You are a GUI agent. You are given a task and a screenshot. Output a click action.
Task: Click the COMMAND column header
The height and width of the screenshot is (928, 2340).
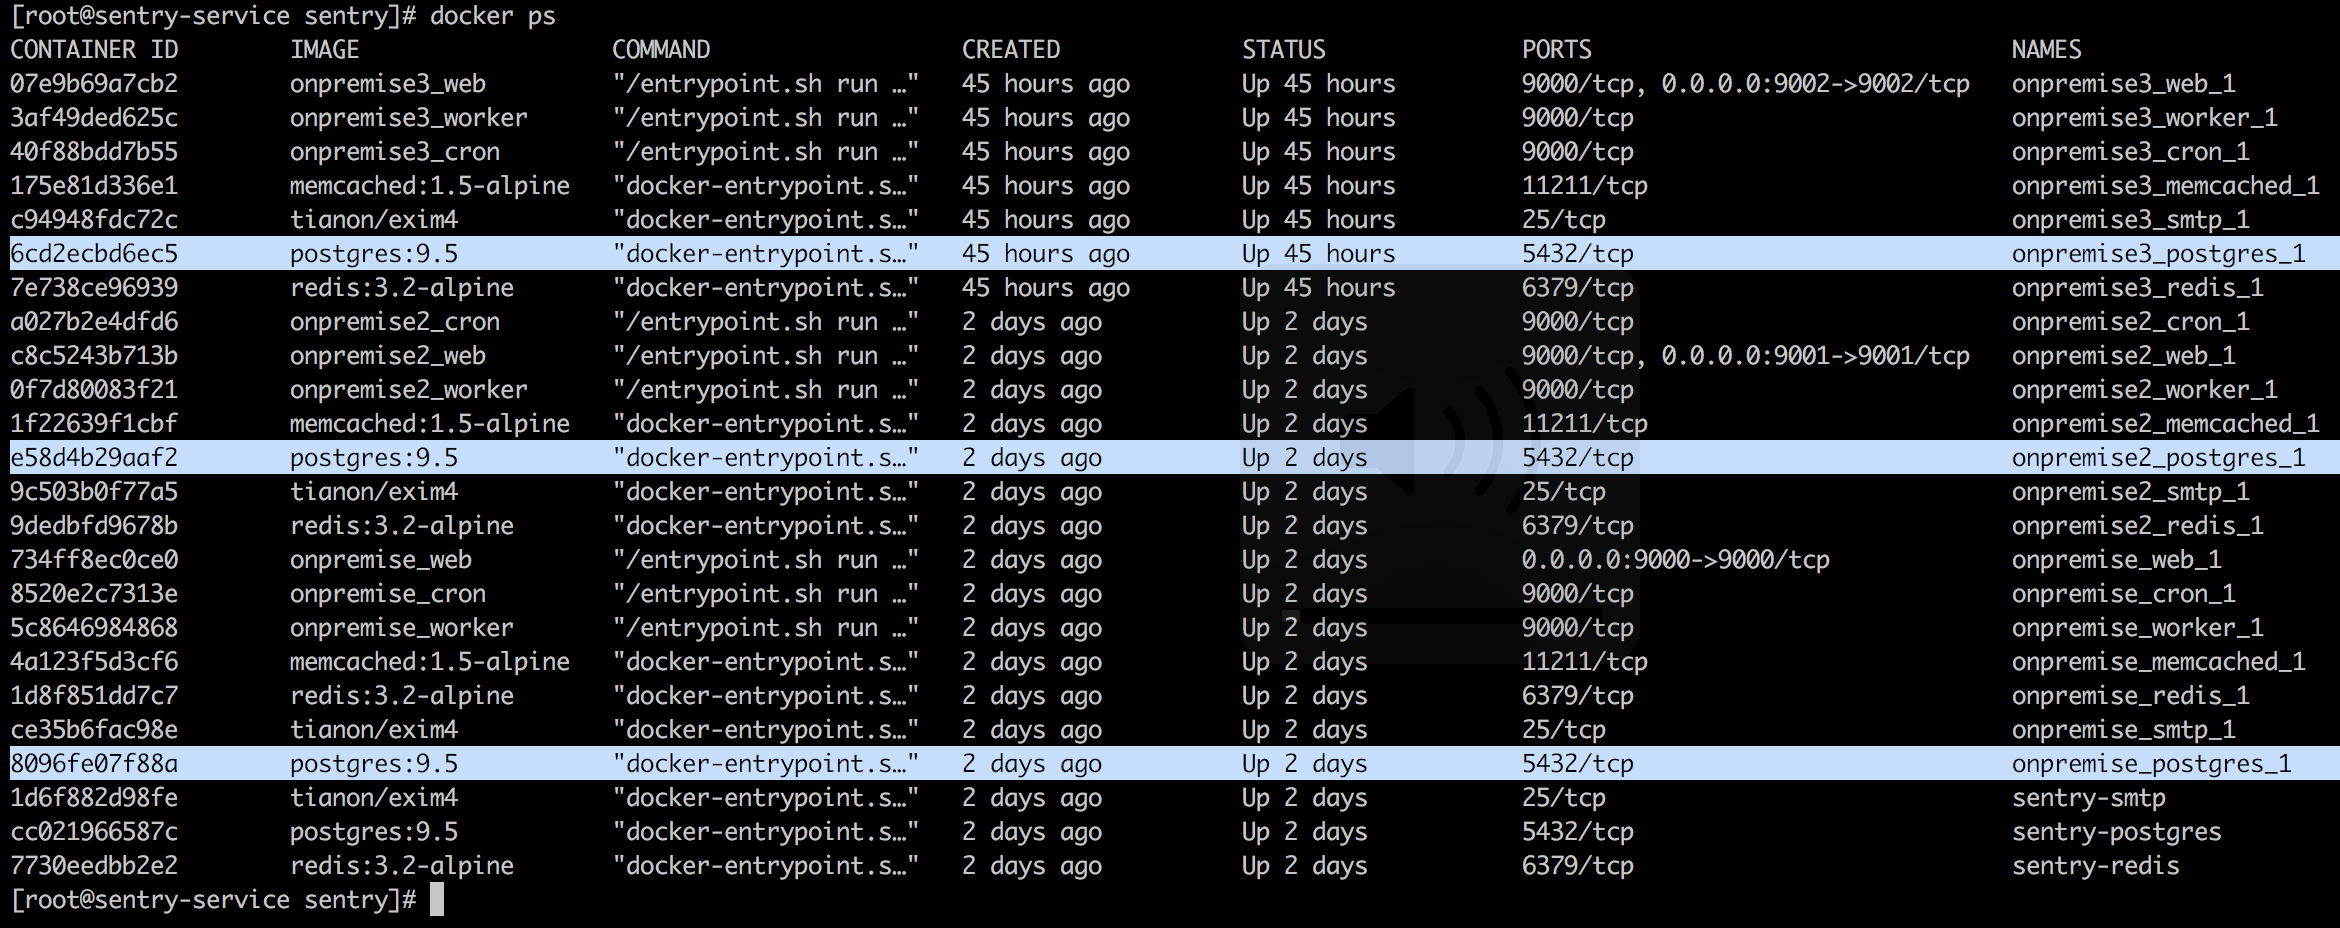tap(661, 50)
